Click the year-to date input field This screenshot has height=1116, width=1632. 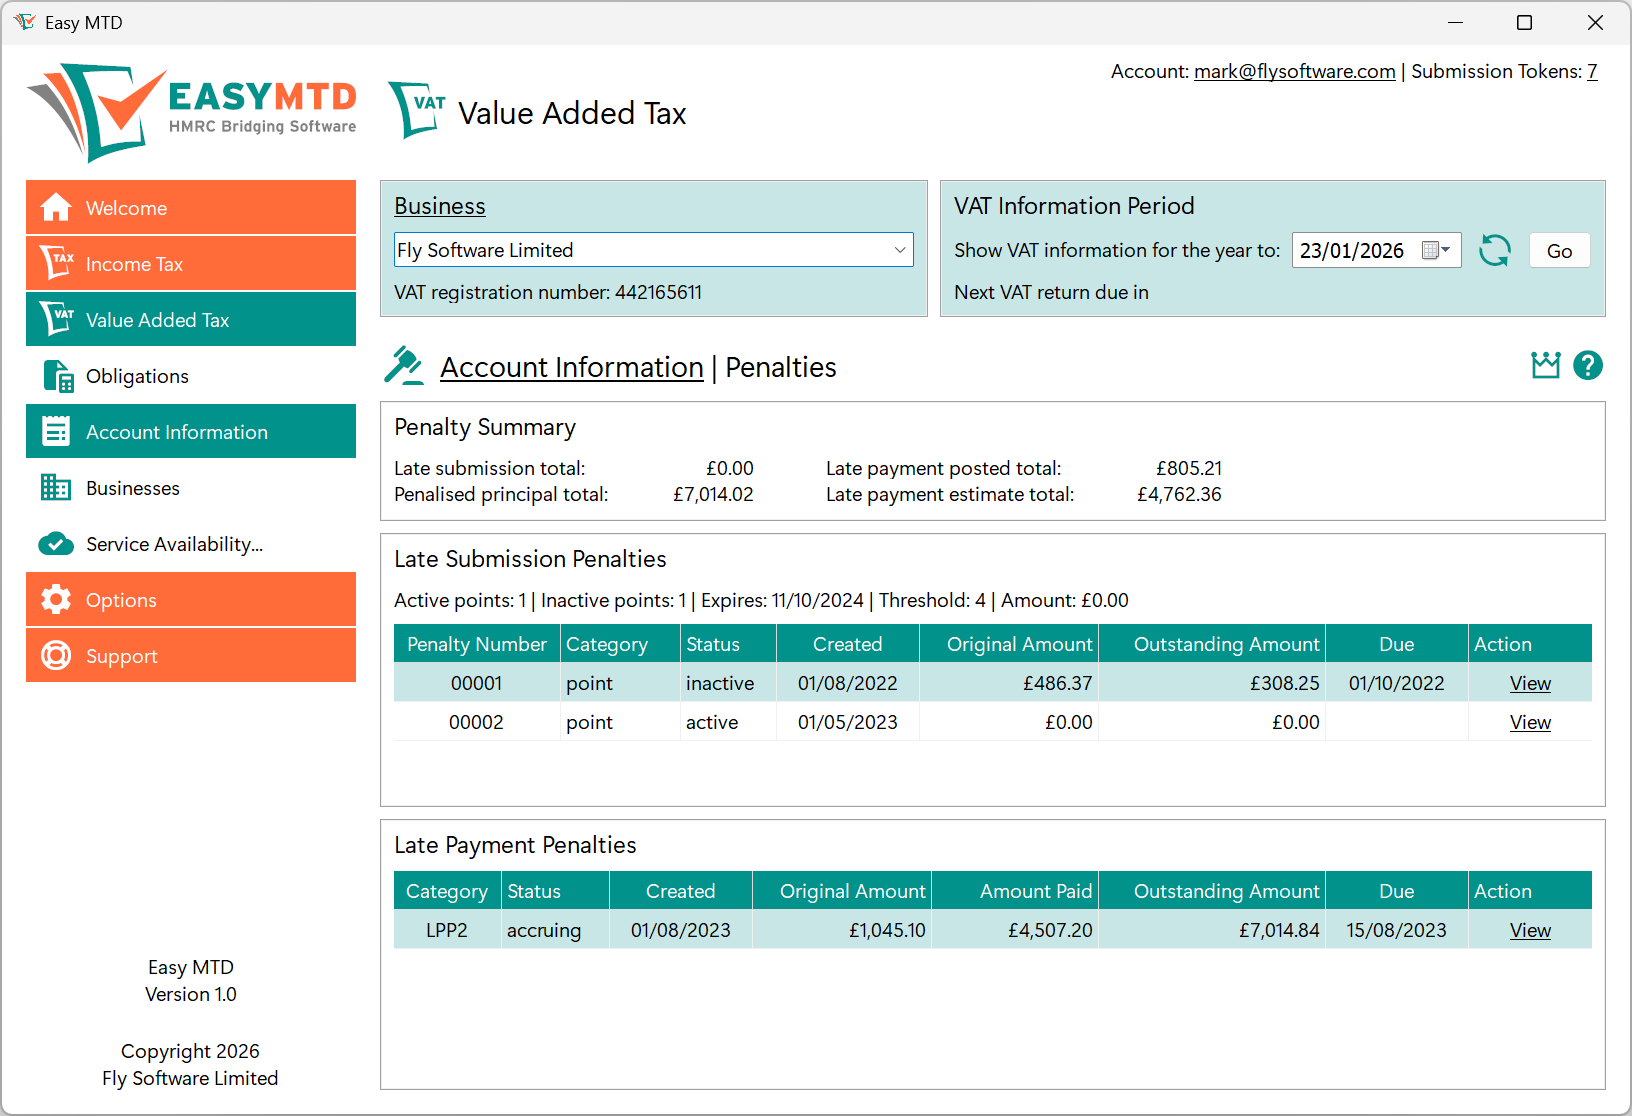(x=1352, y=251)
